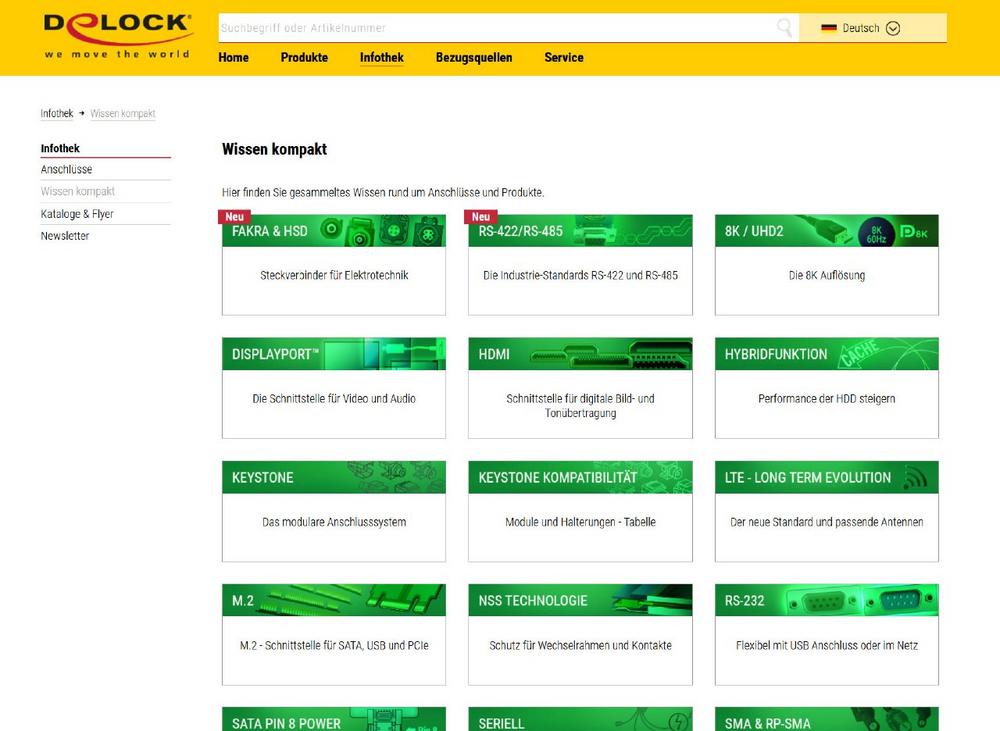Click the Newsletter sidebar link

click(x=65, y=236)
